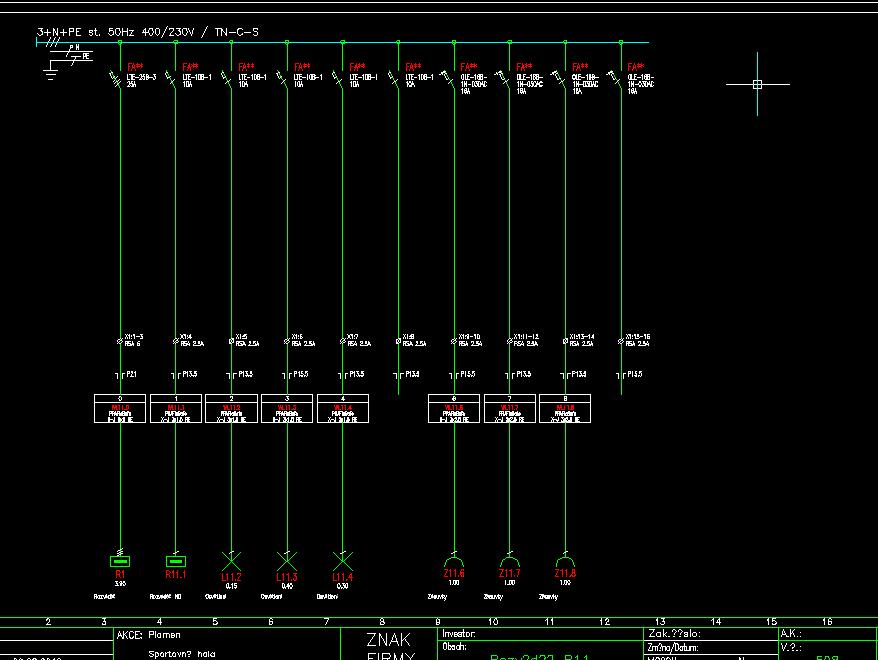
Task: Select cable box numbered 7
Action: click(x=510, y=409)
